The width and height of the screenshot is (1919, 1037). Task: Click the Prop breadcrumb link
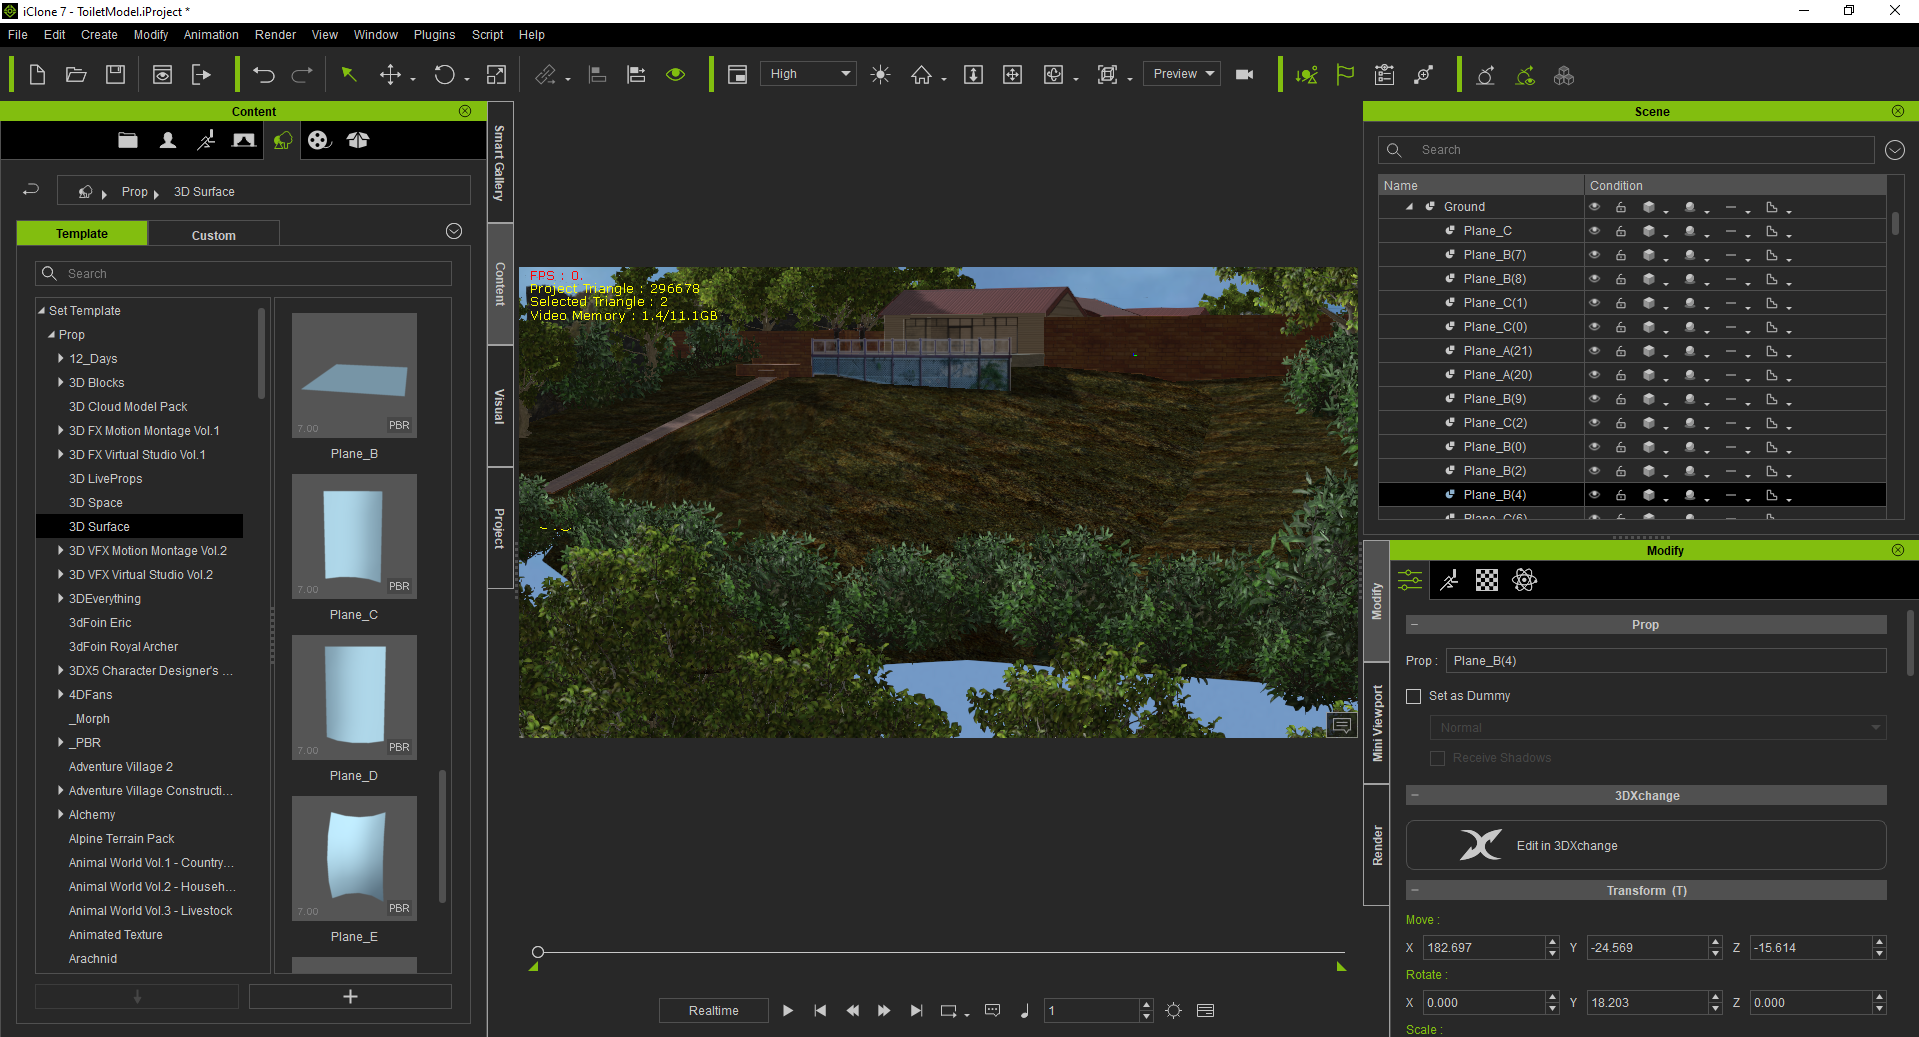[134, 192]
